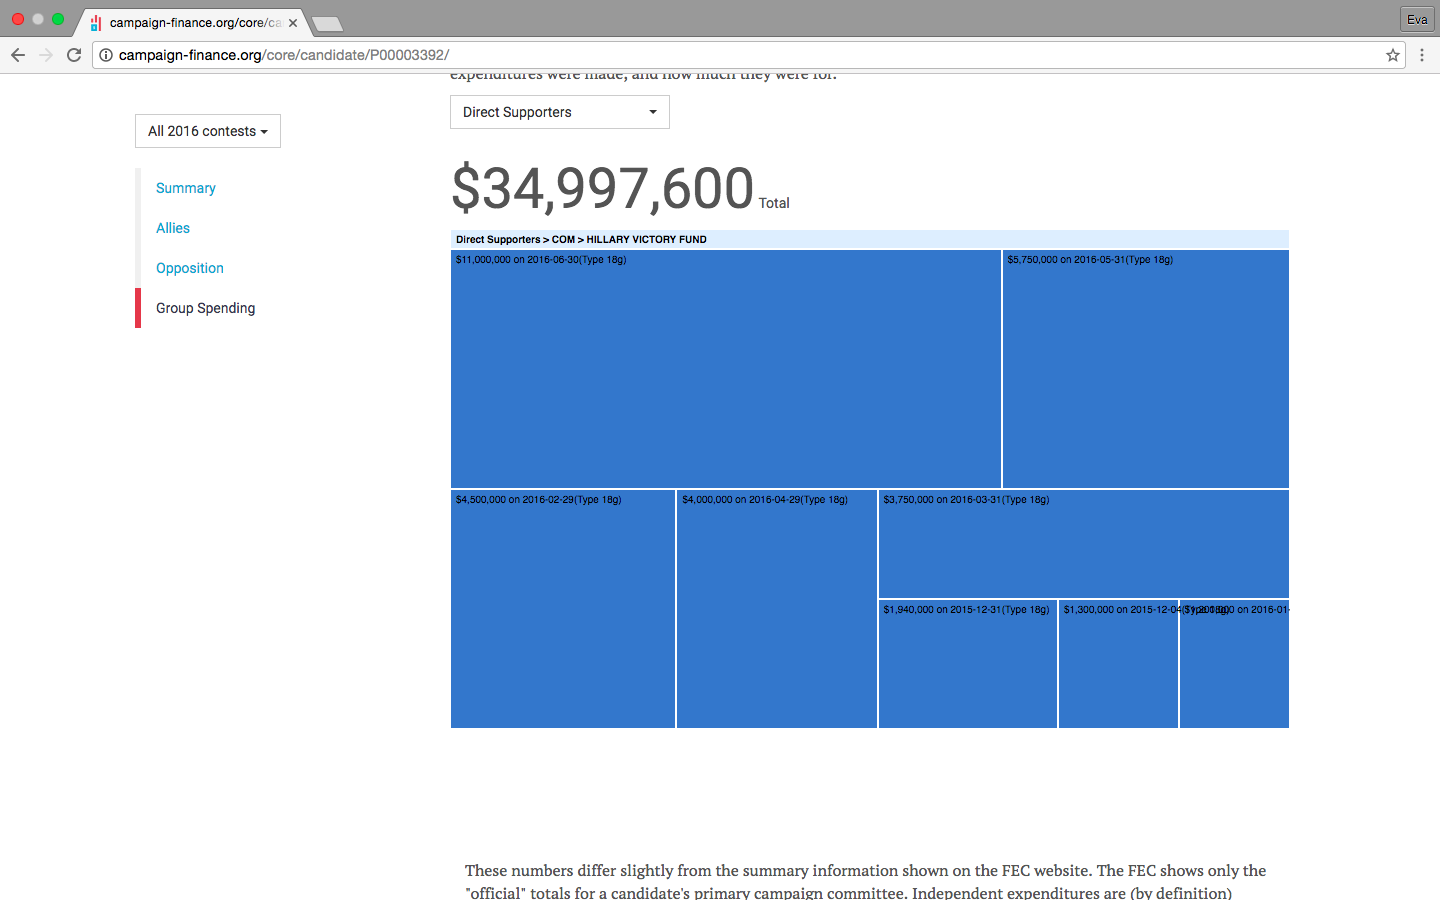Reload the page with refresh icon
1440x900 pixels.
pyautogui.click(x=74, y=55)
